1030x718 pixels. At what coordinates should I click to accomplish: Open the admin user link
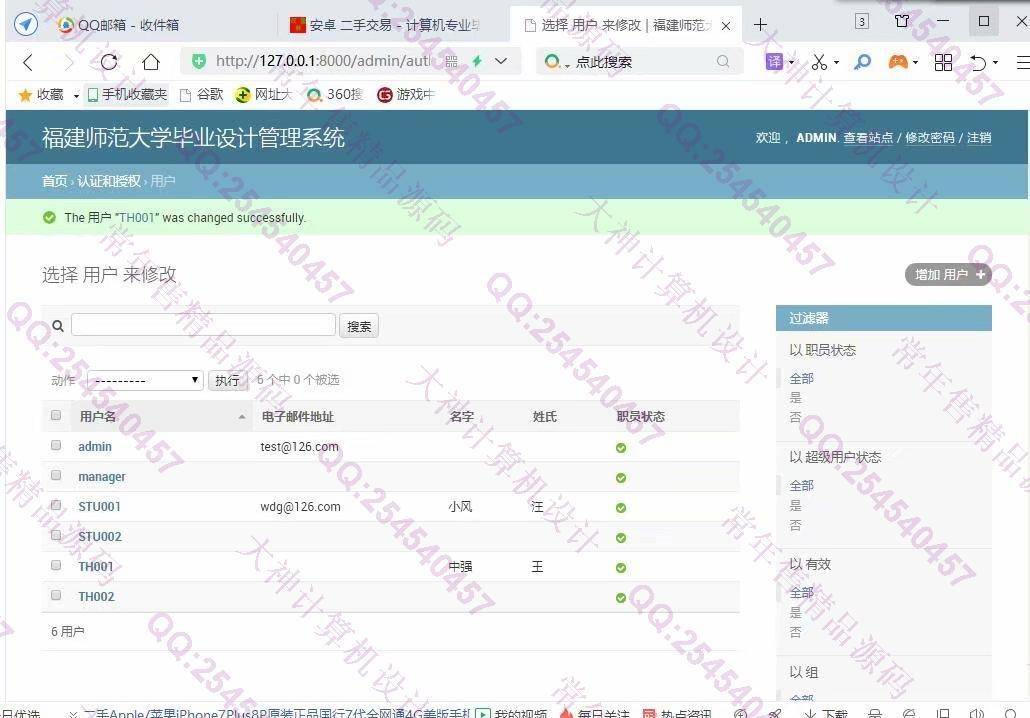(x=95, y=447)
